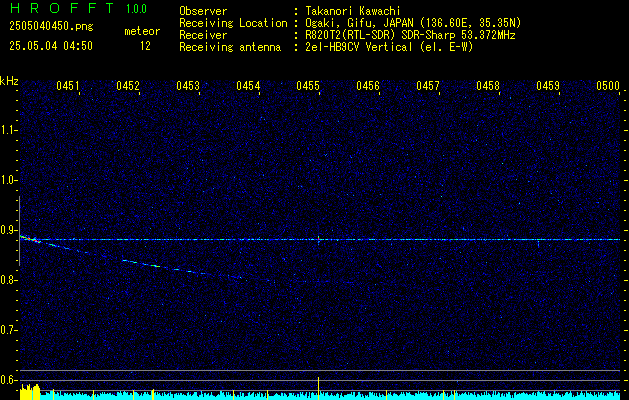Click the meteor label

click(x=142, y=31)
